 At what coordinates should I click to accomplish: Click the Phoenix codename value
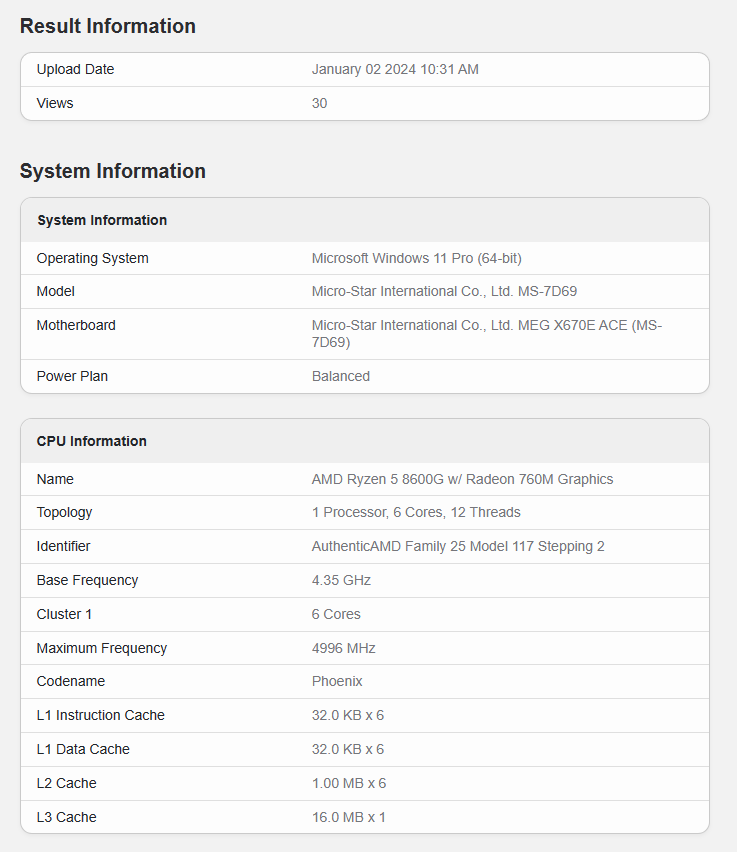[x=337, y=682]
